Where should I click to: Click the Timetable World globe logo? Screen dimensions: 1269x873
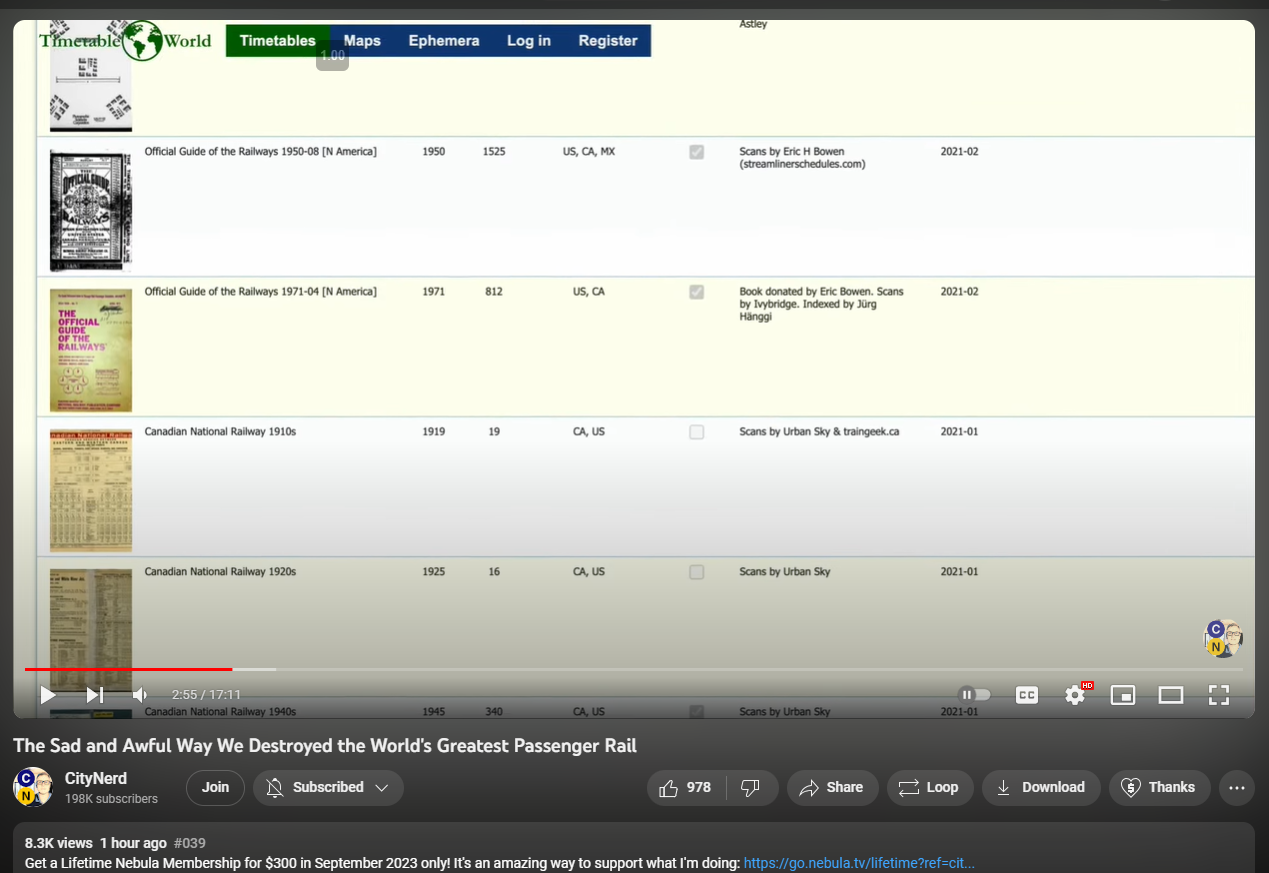143,41
